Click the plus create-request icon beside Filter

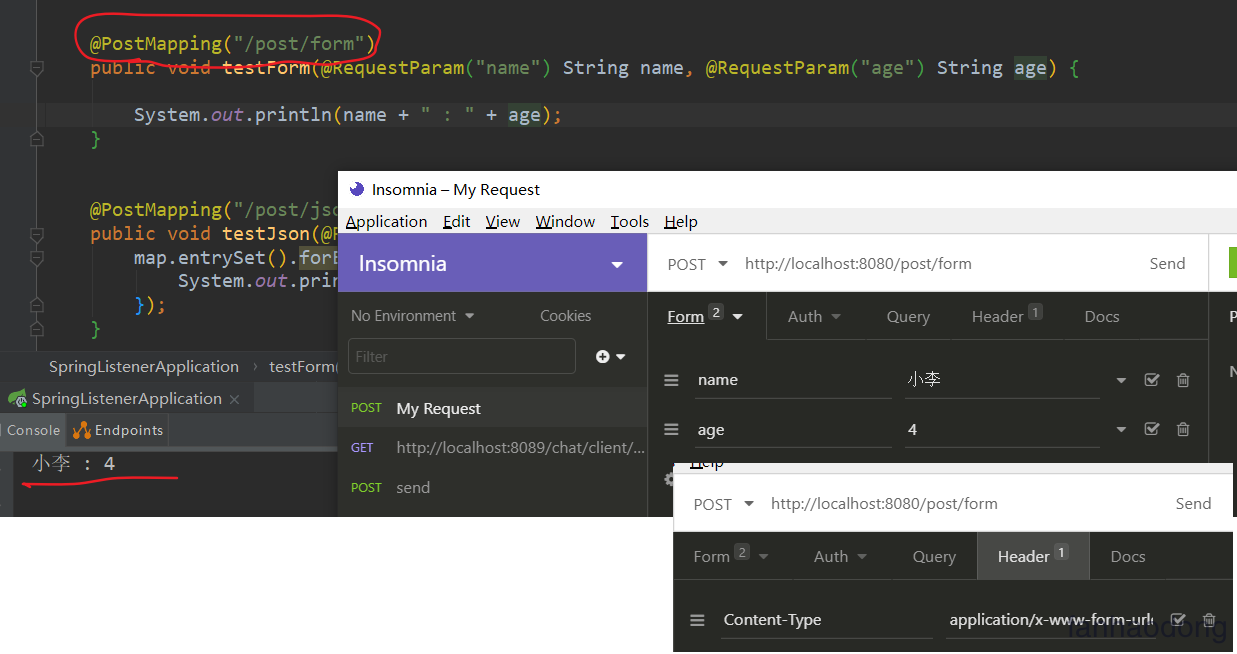[610, 356]
